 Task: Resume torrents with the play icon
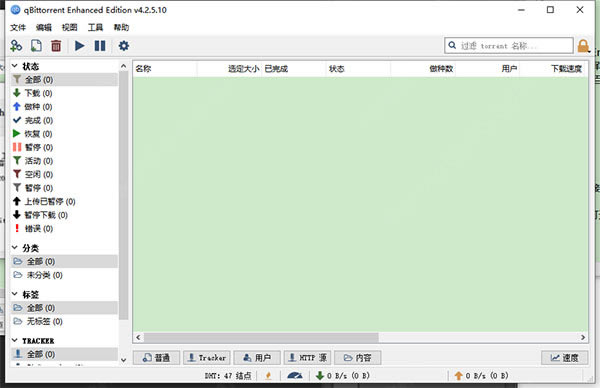(79, 46)
